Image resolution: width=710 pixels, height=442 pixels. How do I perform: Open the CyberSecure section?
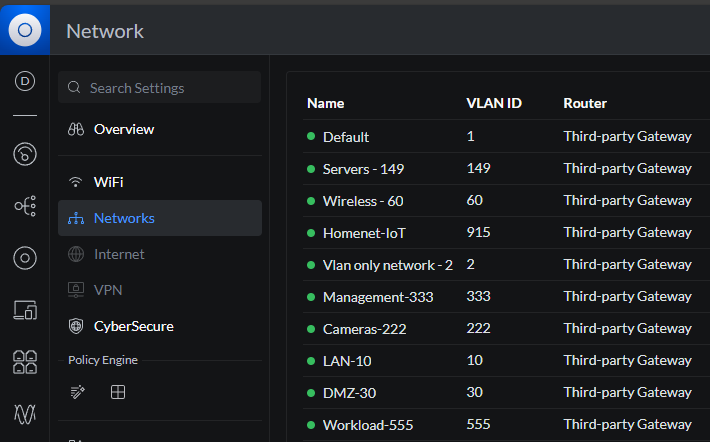(133, 326)
